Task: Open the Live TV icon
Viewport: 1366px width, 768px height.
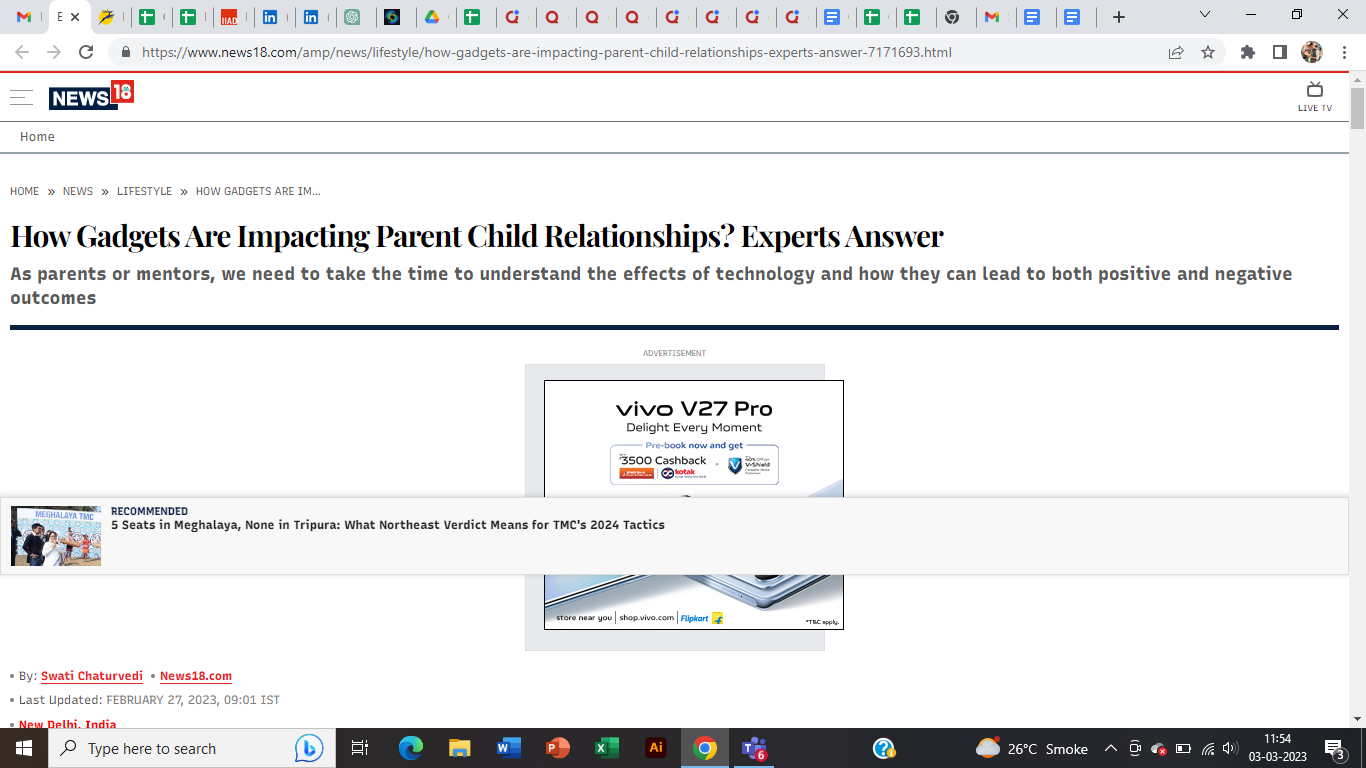Action: point(1315,97)
